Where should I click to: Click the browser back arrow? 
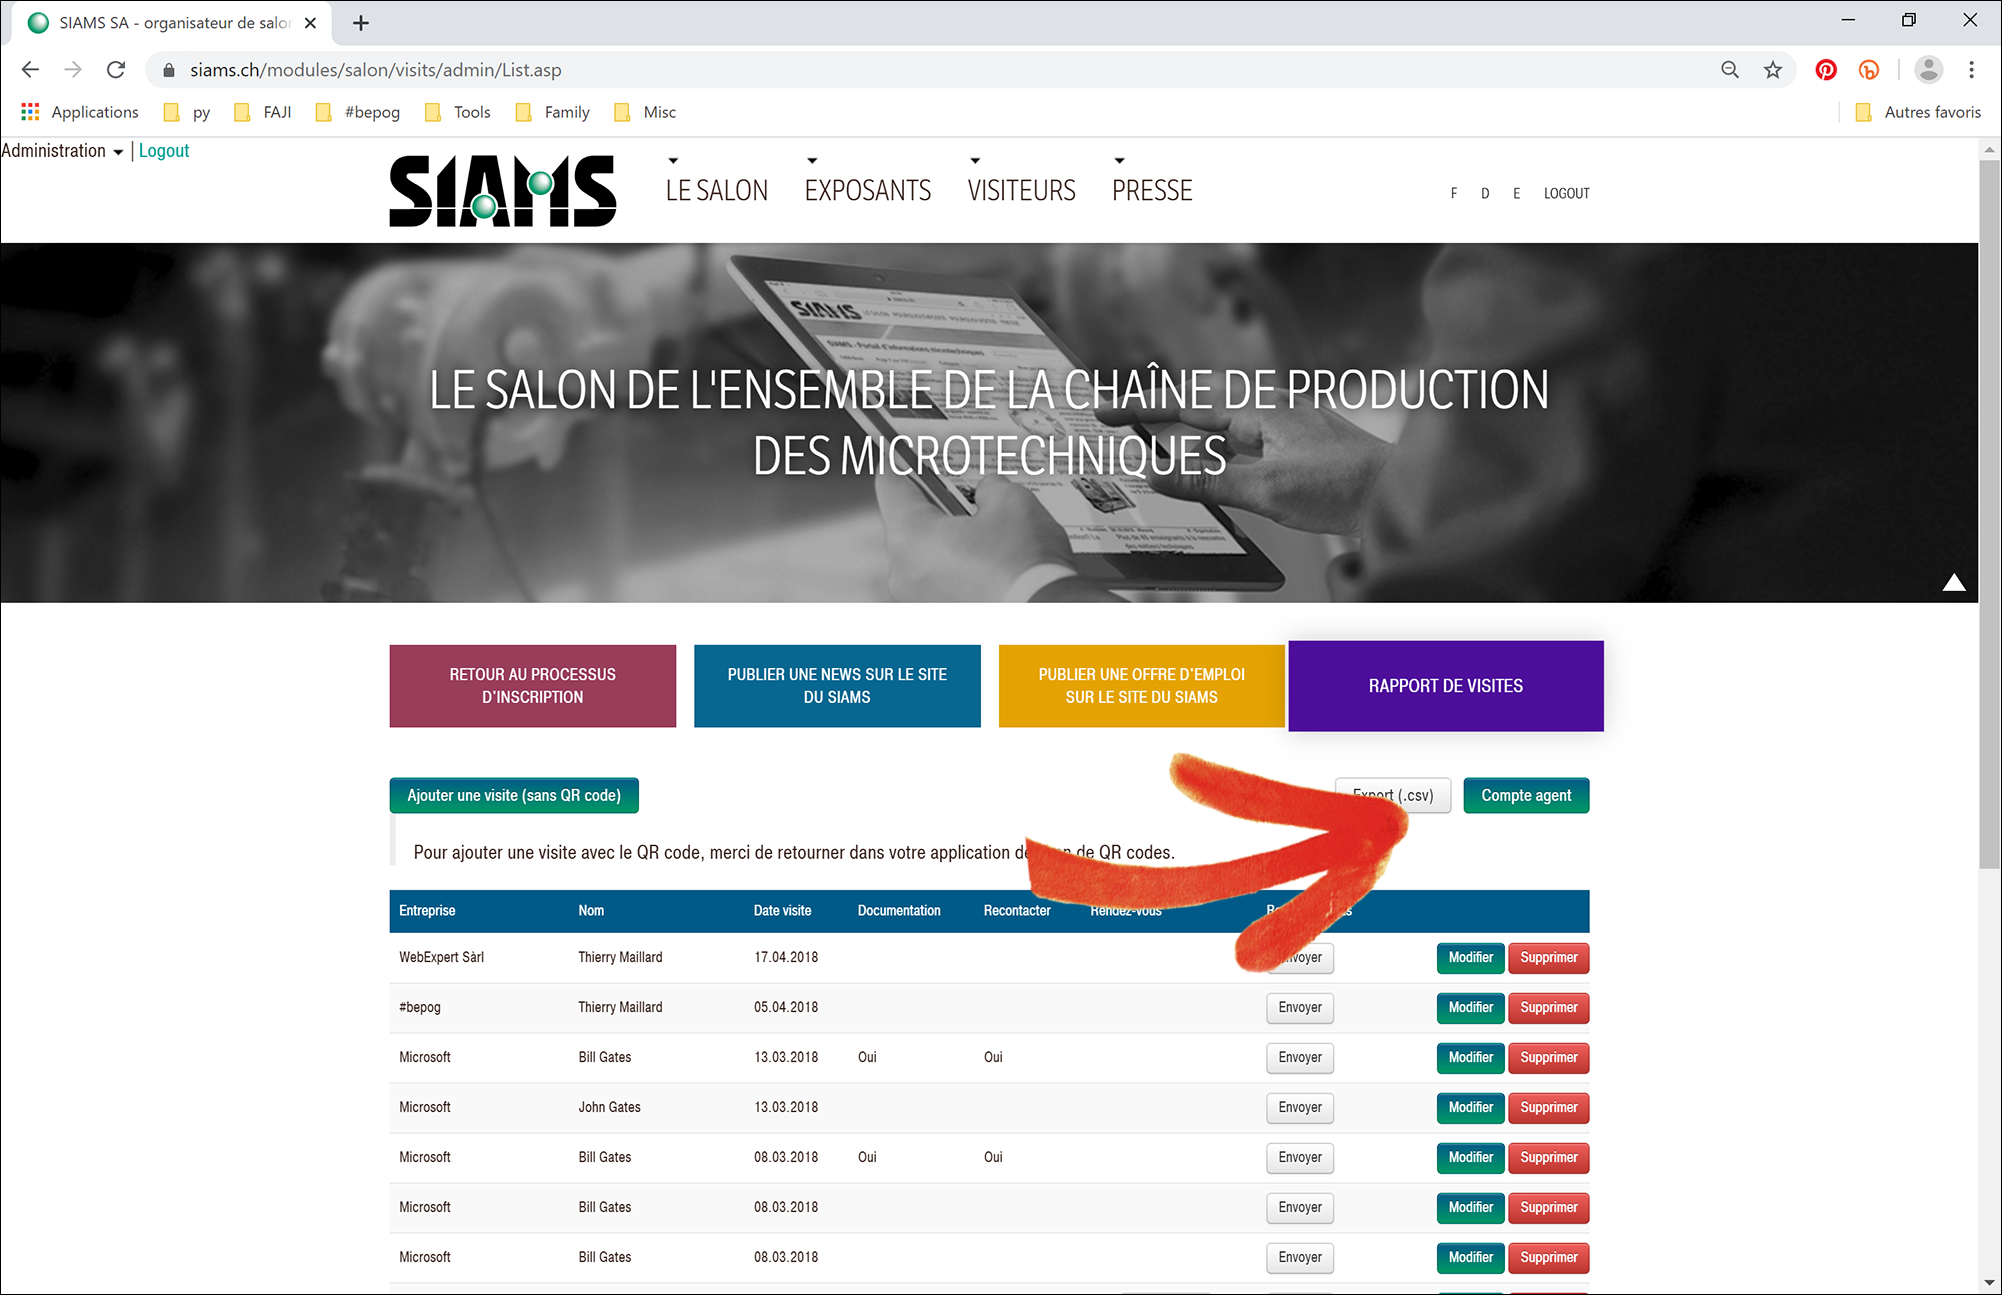pos(30,70)
